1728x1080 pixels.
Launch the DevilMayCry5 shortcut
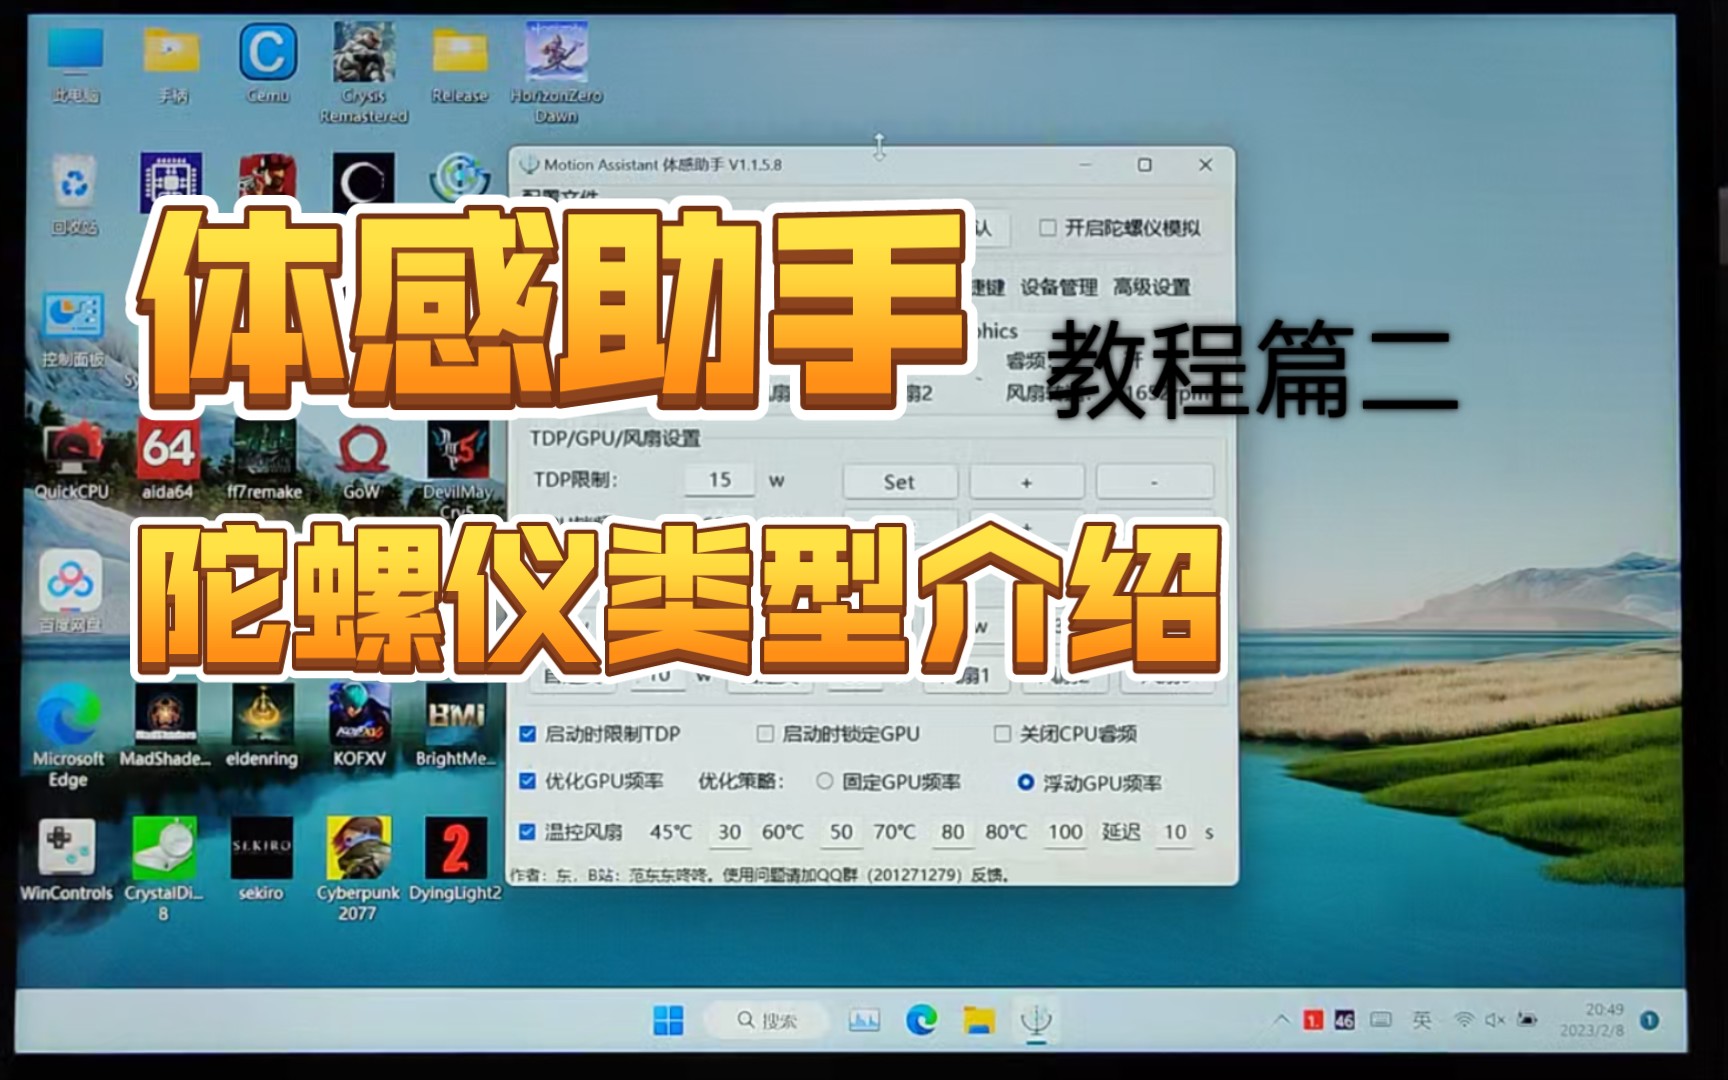(x=457, y=468)
